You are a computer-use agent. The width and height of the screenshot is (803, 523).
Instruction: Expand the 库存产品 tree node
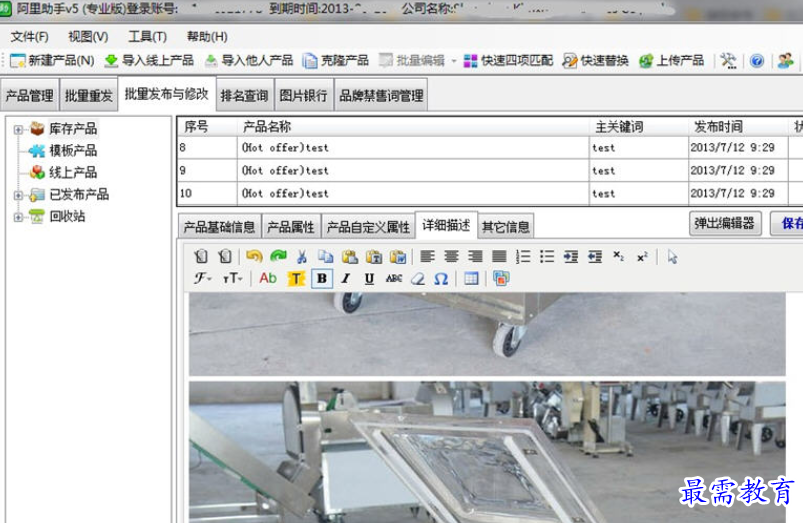18,129
